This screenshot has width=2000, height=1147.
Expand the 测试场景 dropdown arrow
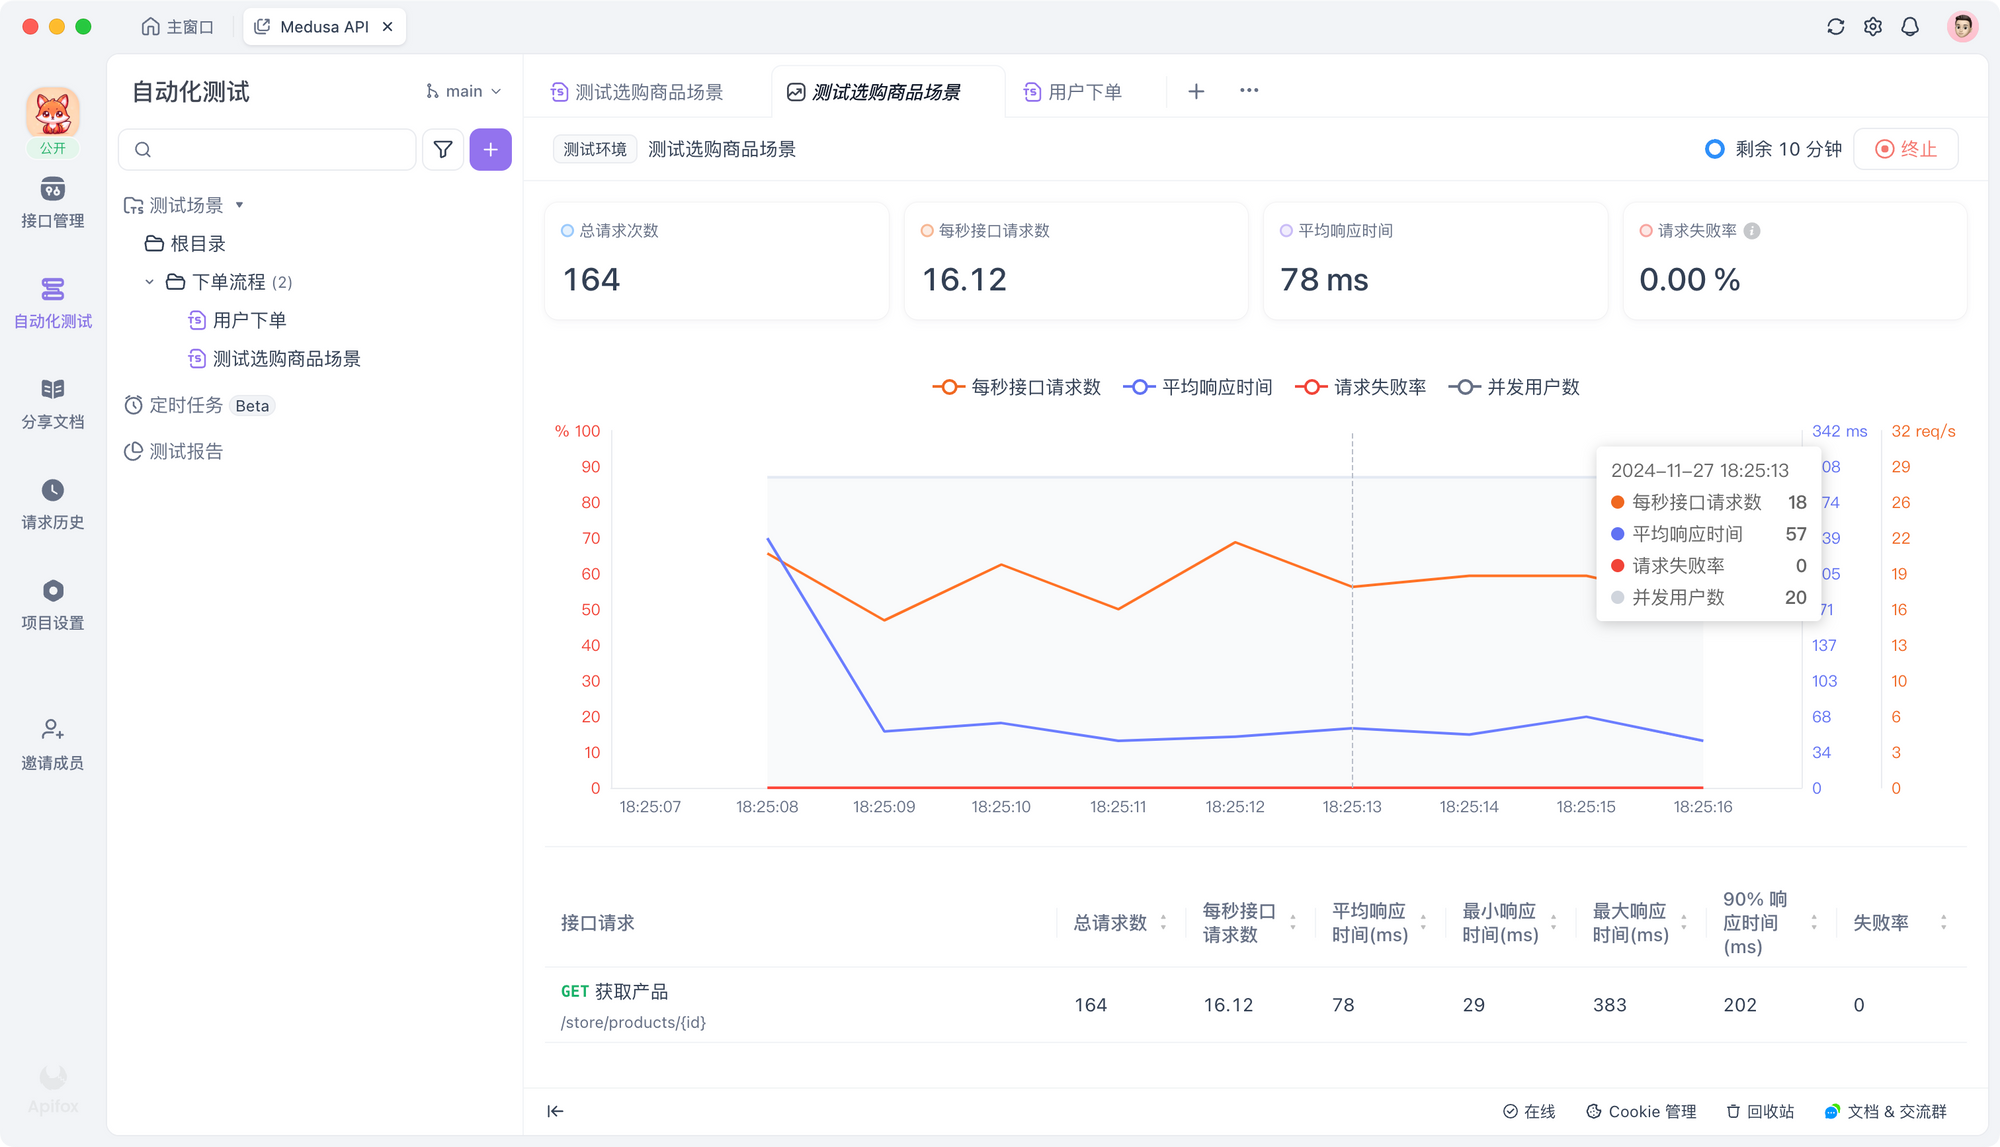(239, 205)
